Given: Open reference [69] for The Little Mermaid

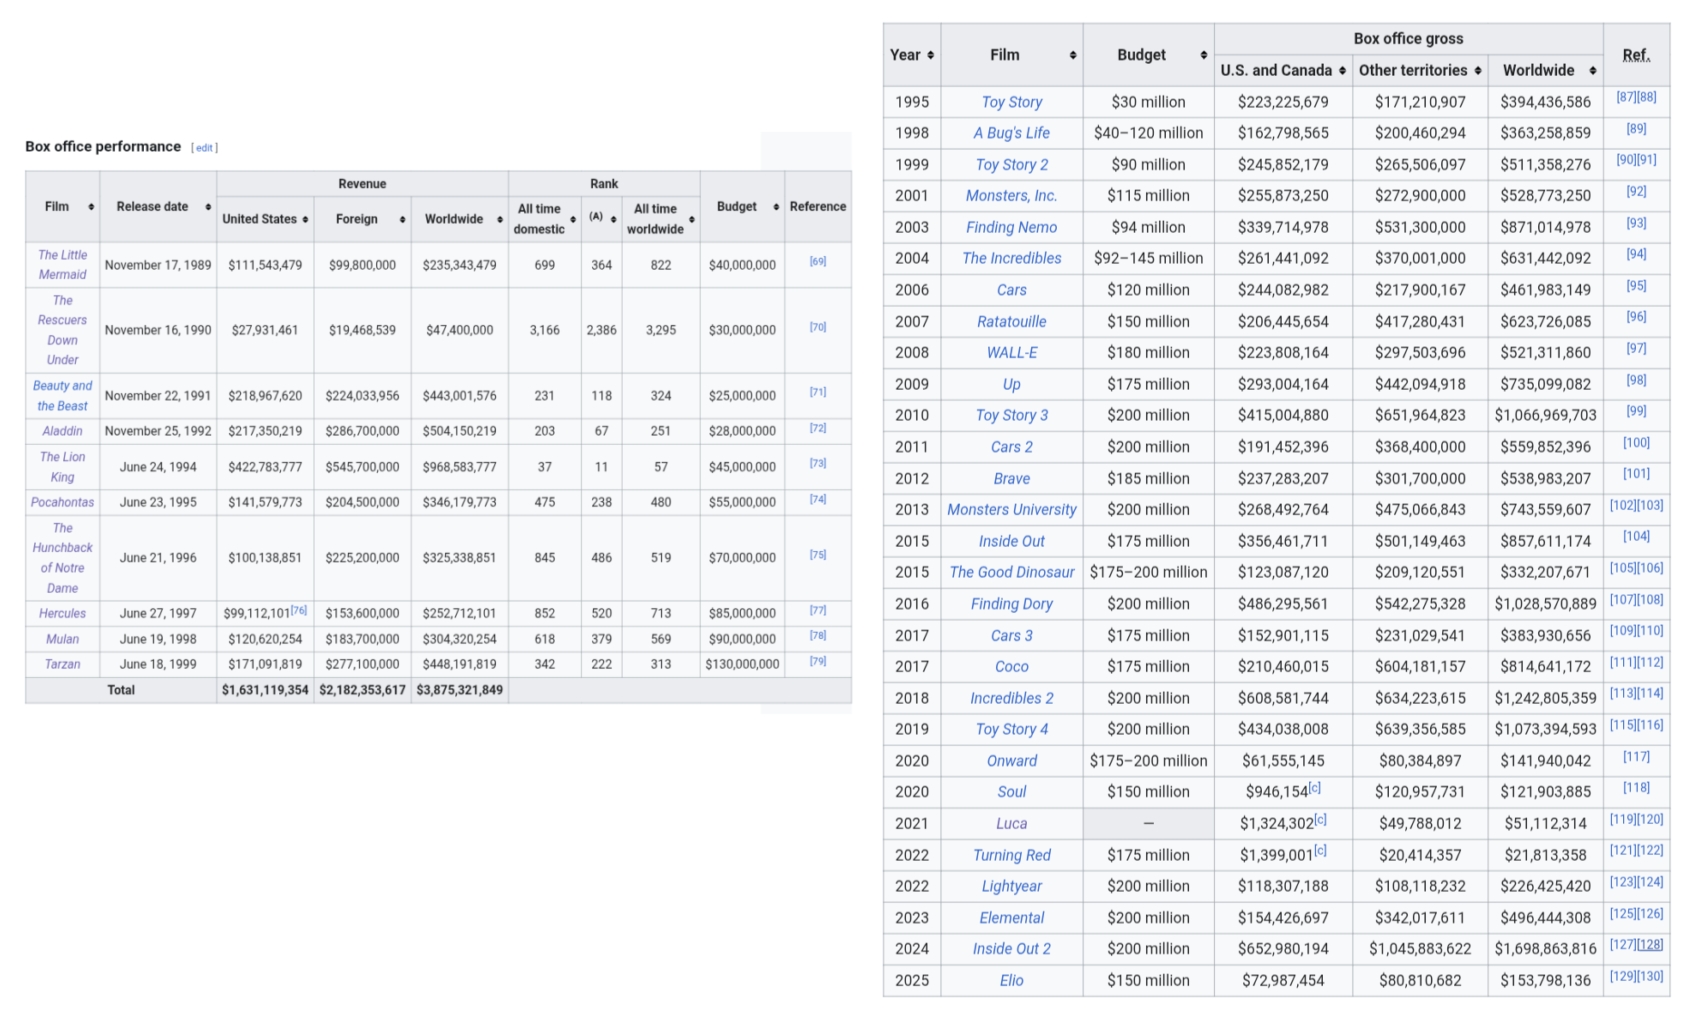Looking at the screenshot, I should [817, 261].
